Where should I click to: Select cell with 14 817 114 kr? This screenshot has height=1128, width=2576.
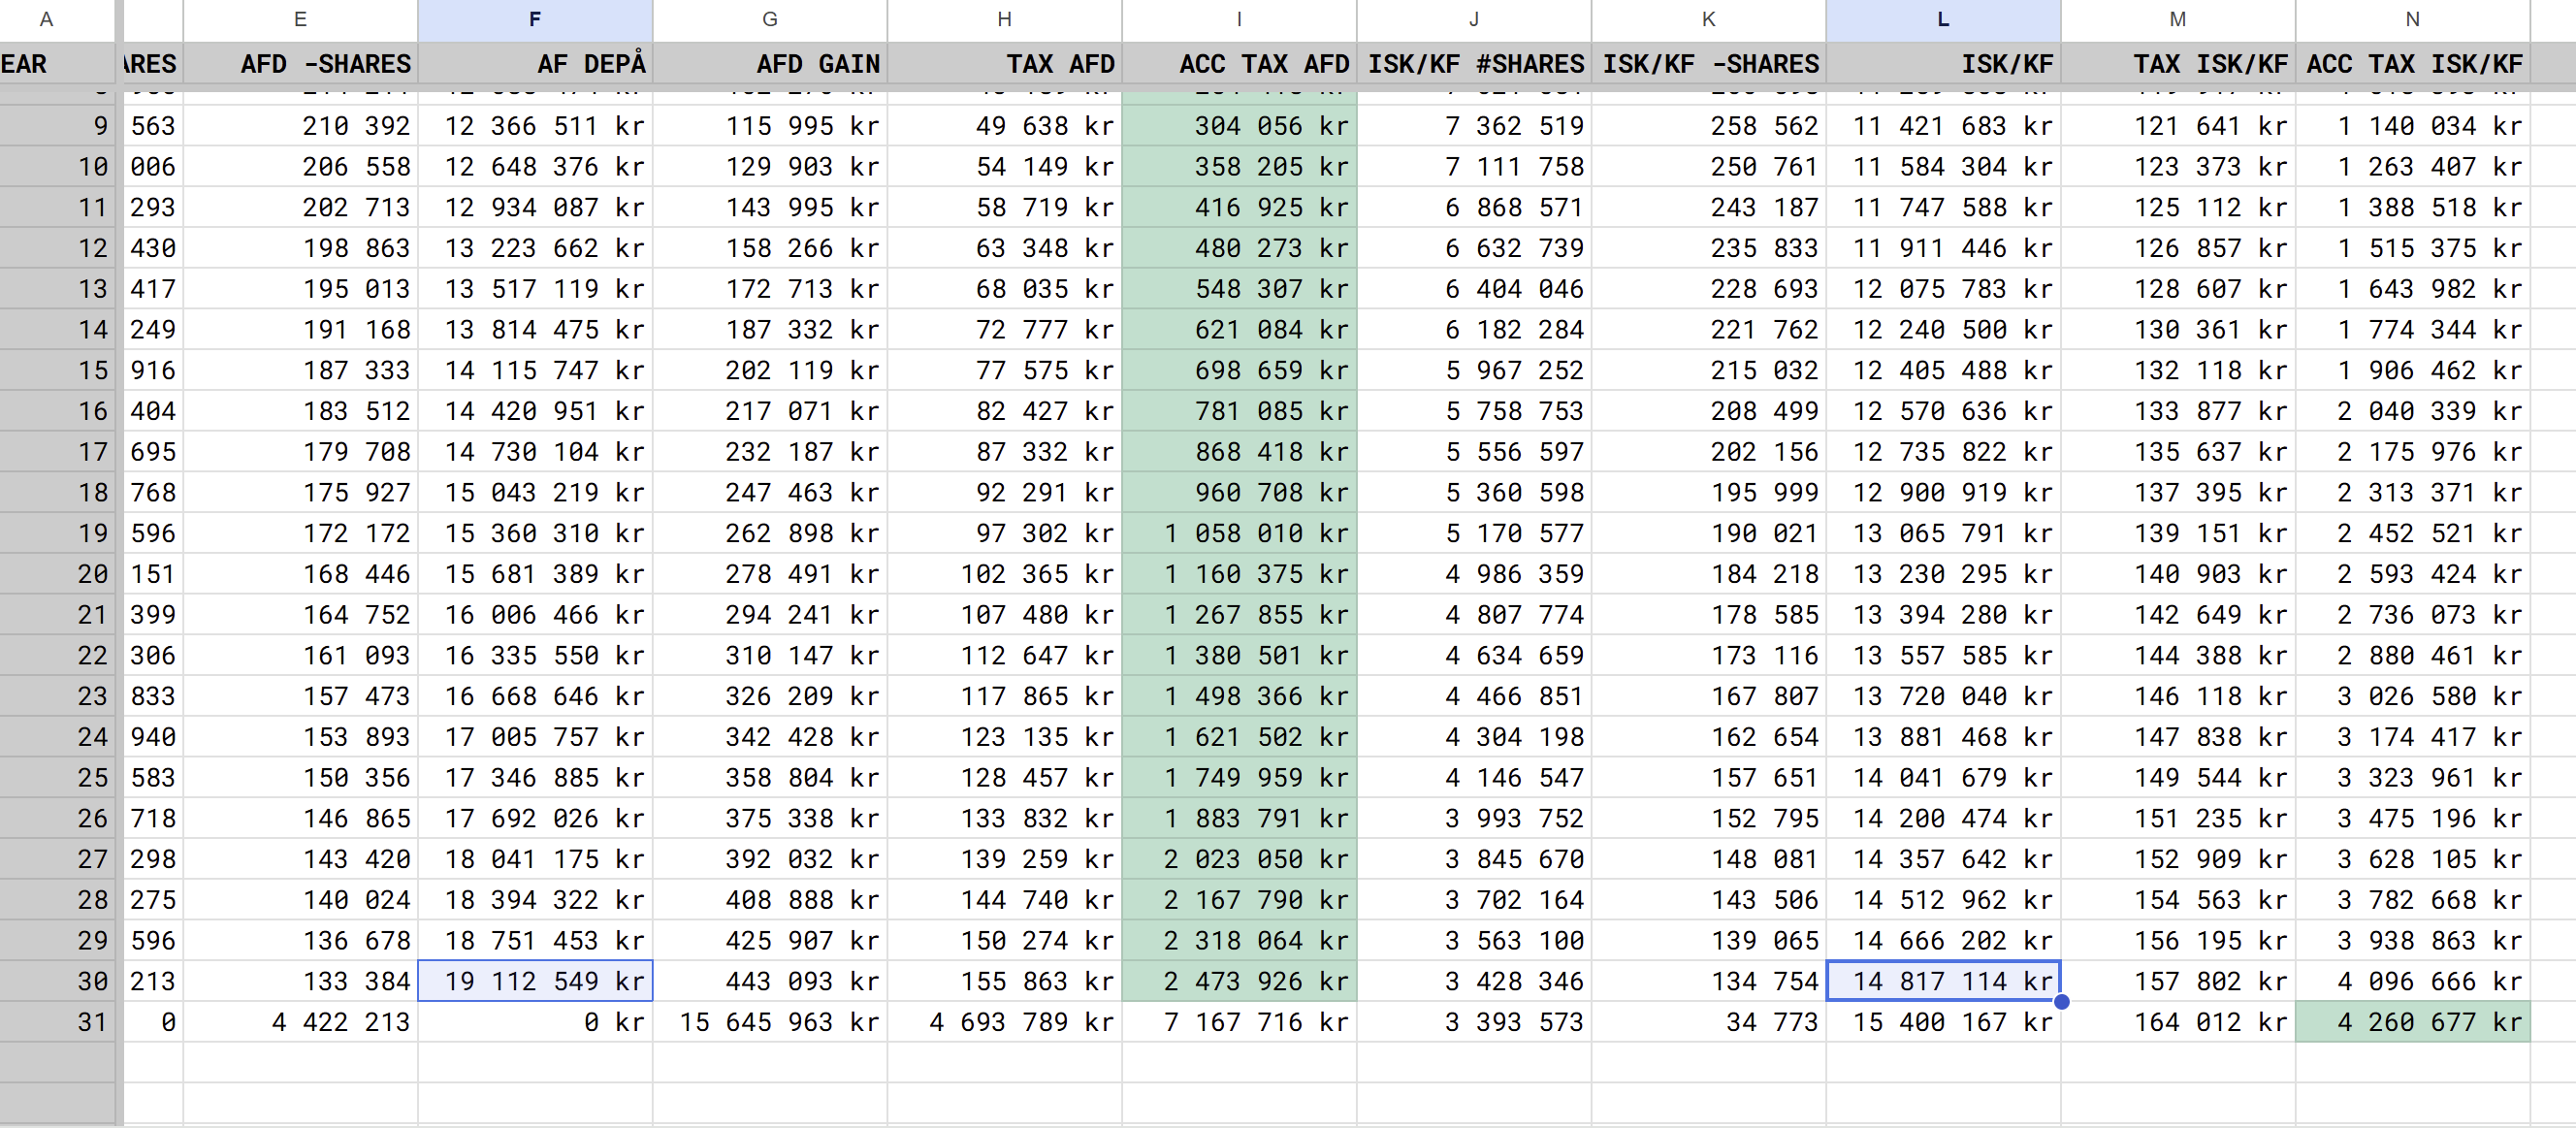[x=1942, y=981]
